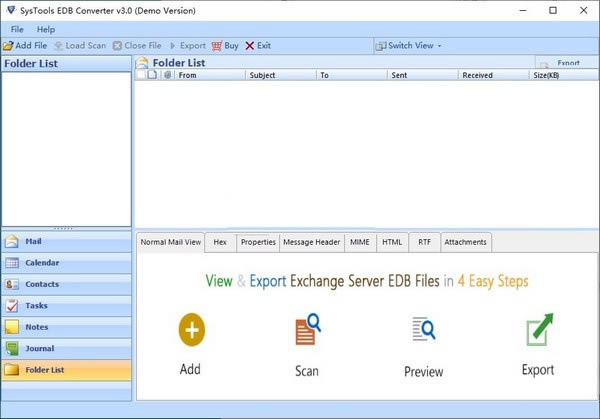Screen dimensions: 600x419
Task: Open the Switch View dropdown
Action: tap(408, 45)
